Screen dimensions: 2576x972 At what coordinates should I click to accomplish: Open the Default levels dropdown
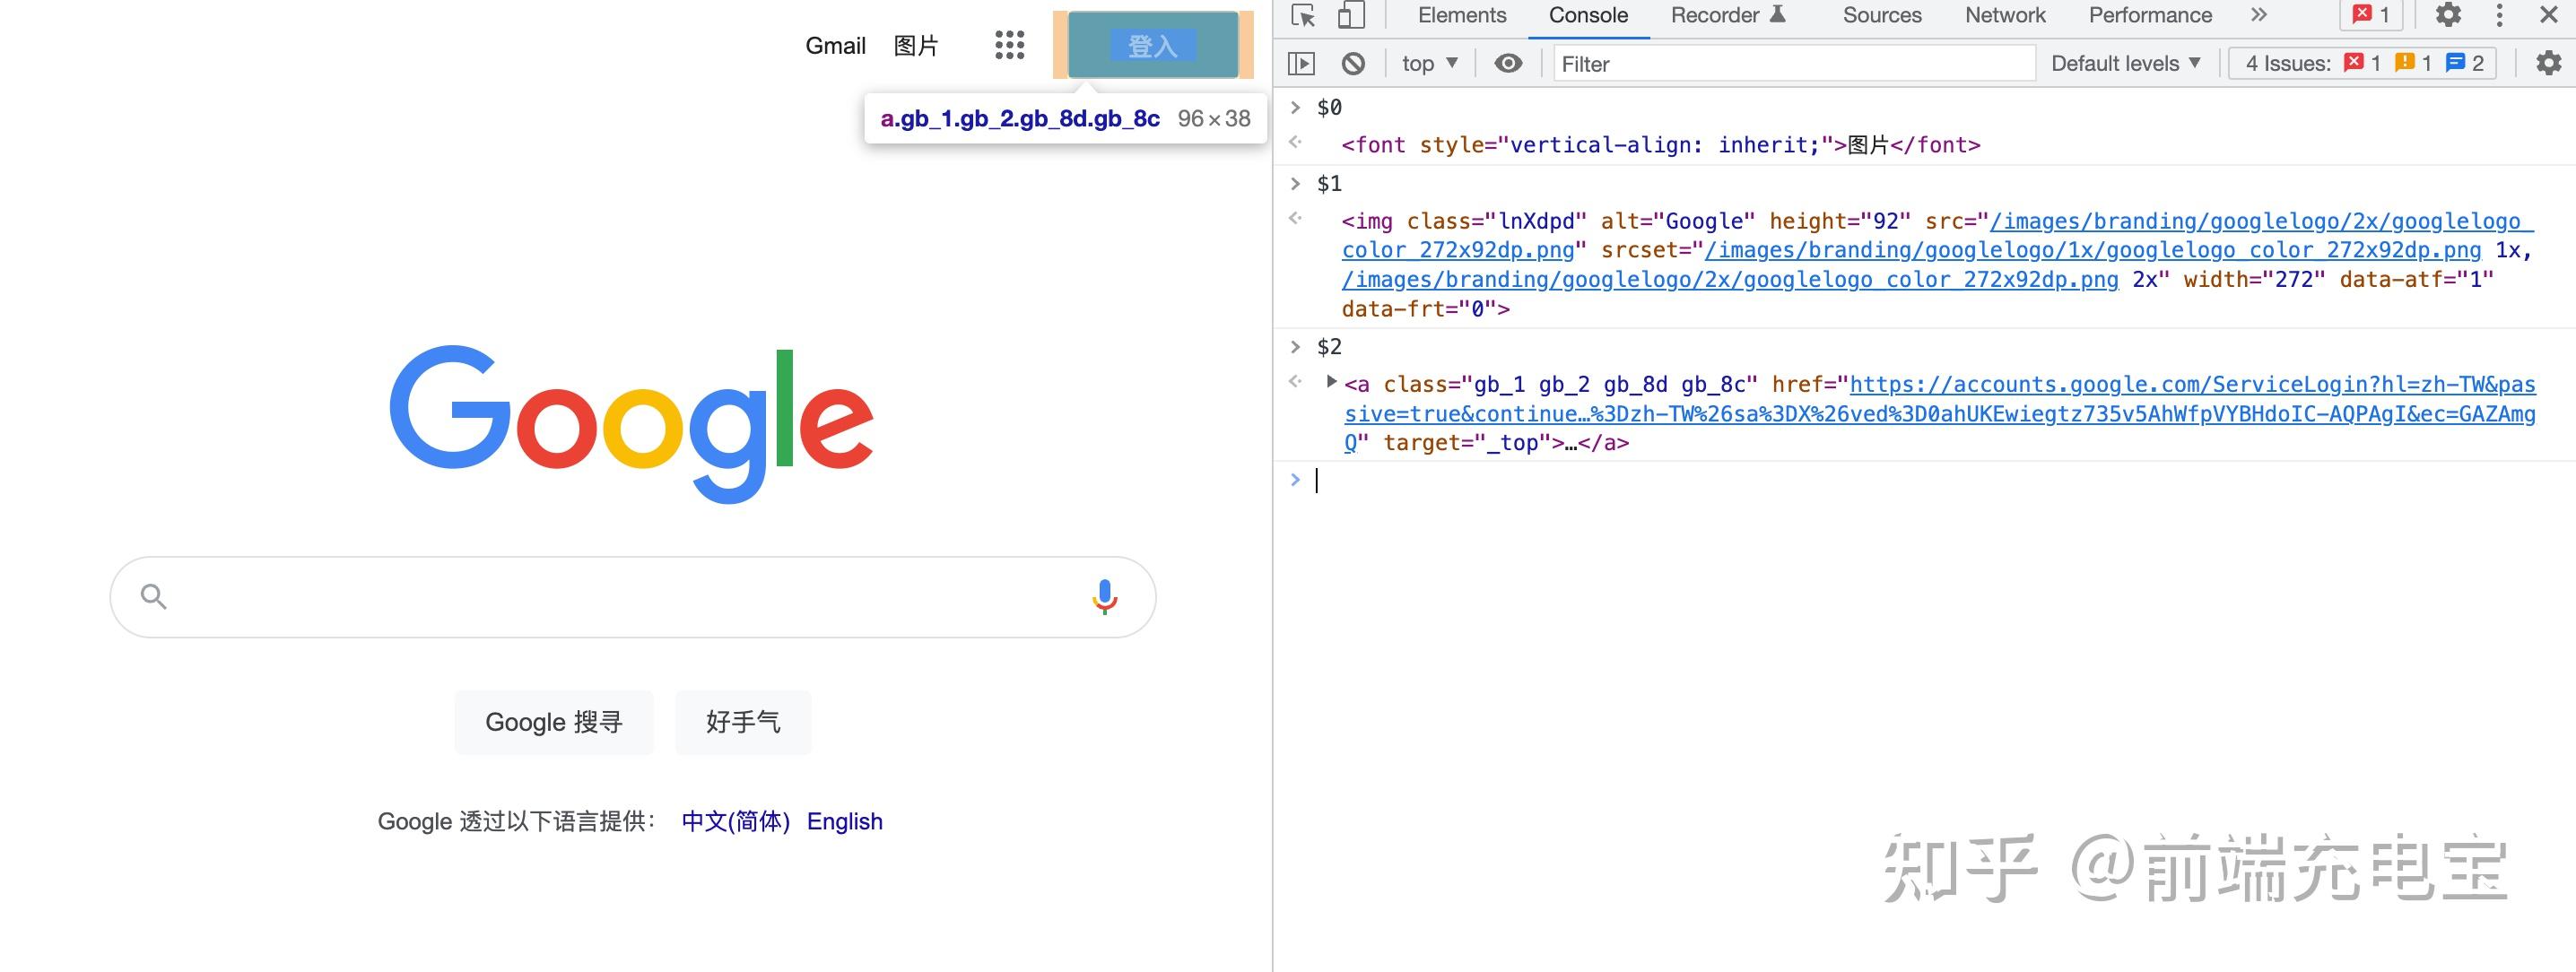coord(2123,62)
